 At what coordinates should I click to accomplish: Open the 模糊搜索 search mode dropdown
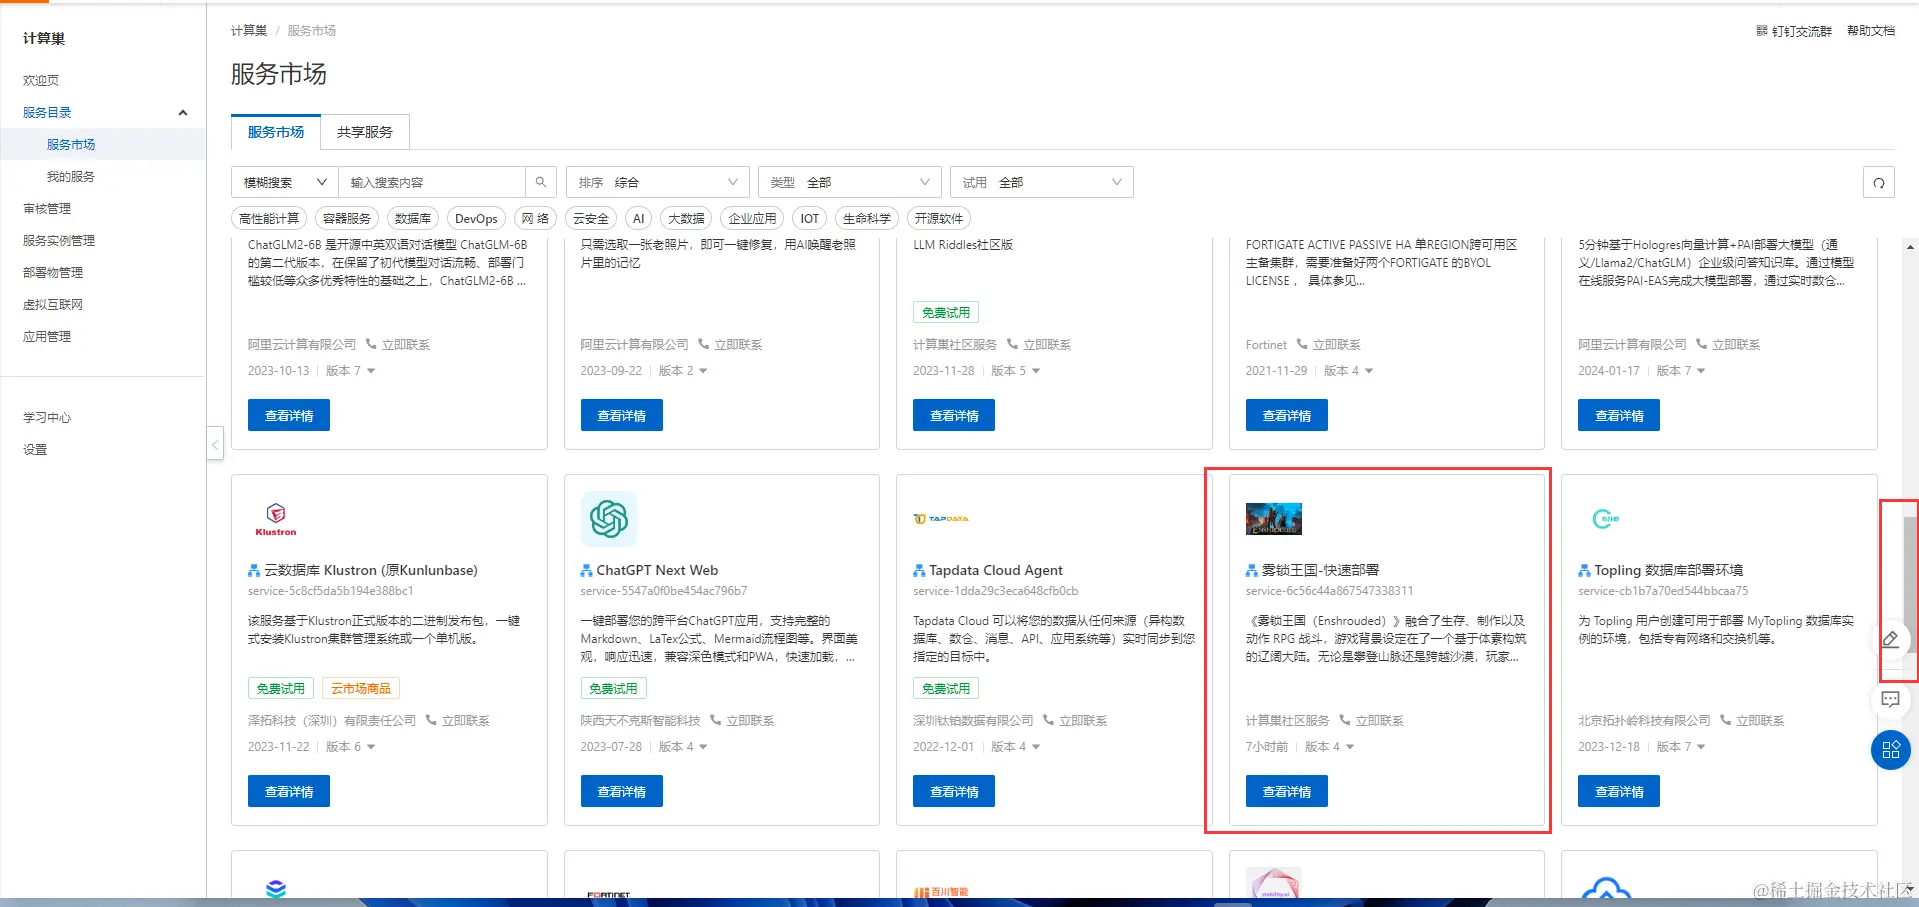tap(285, 182)
